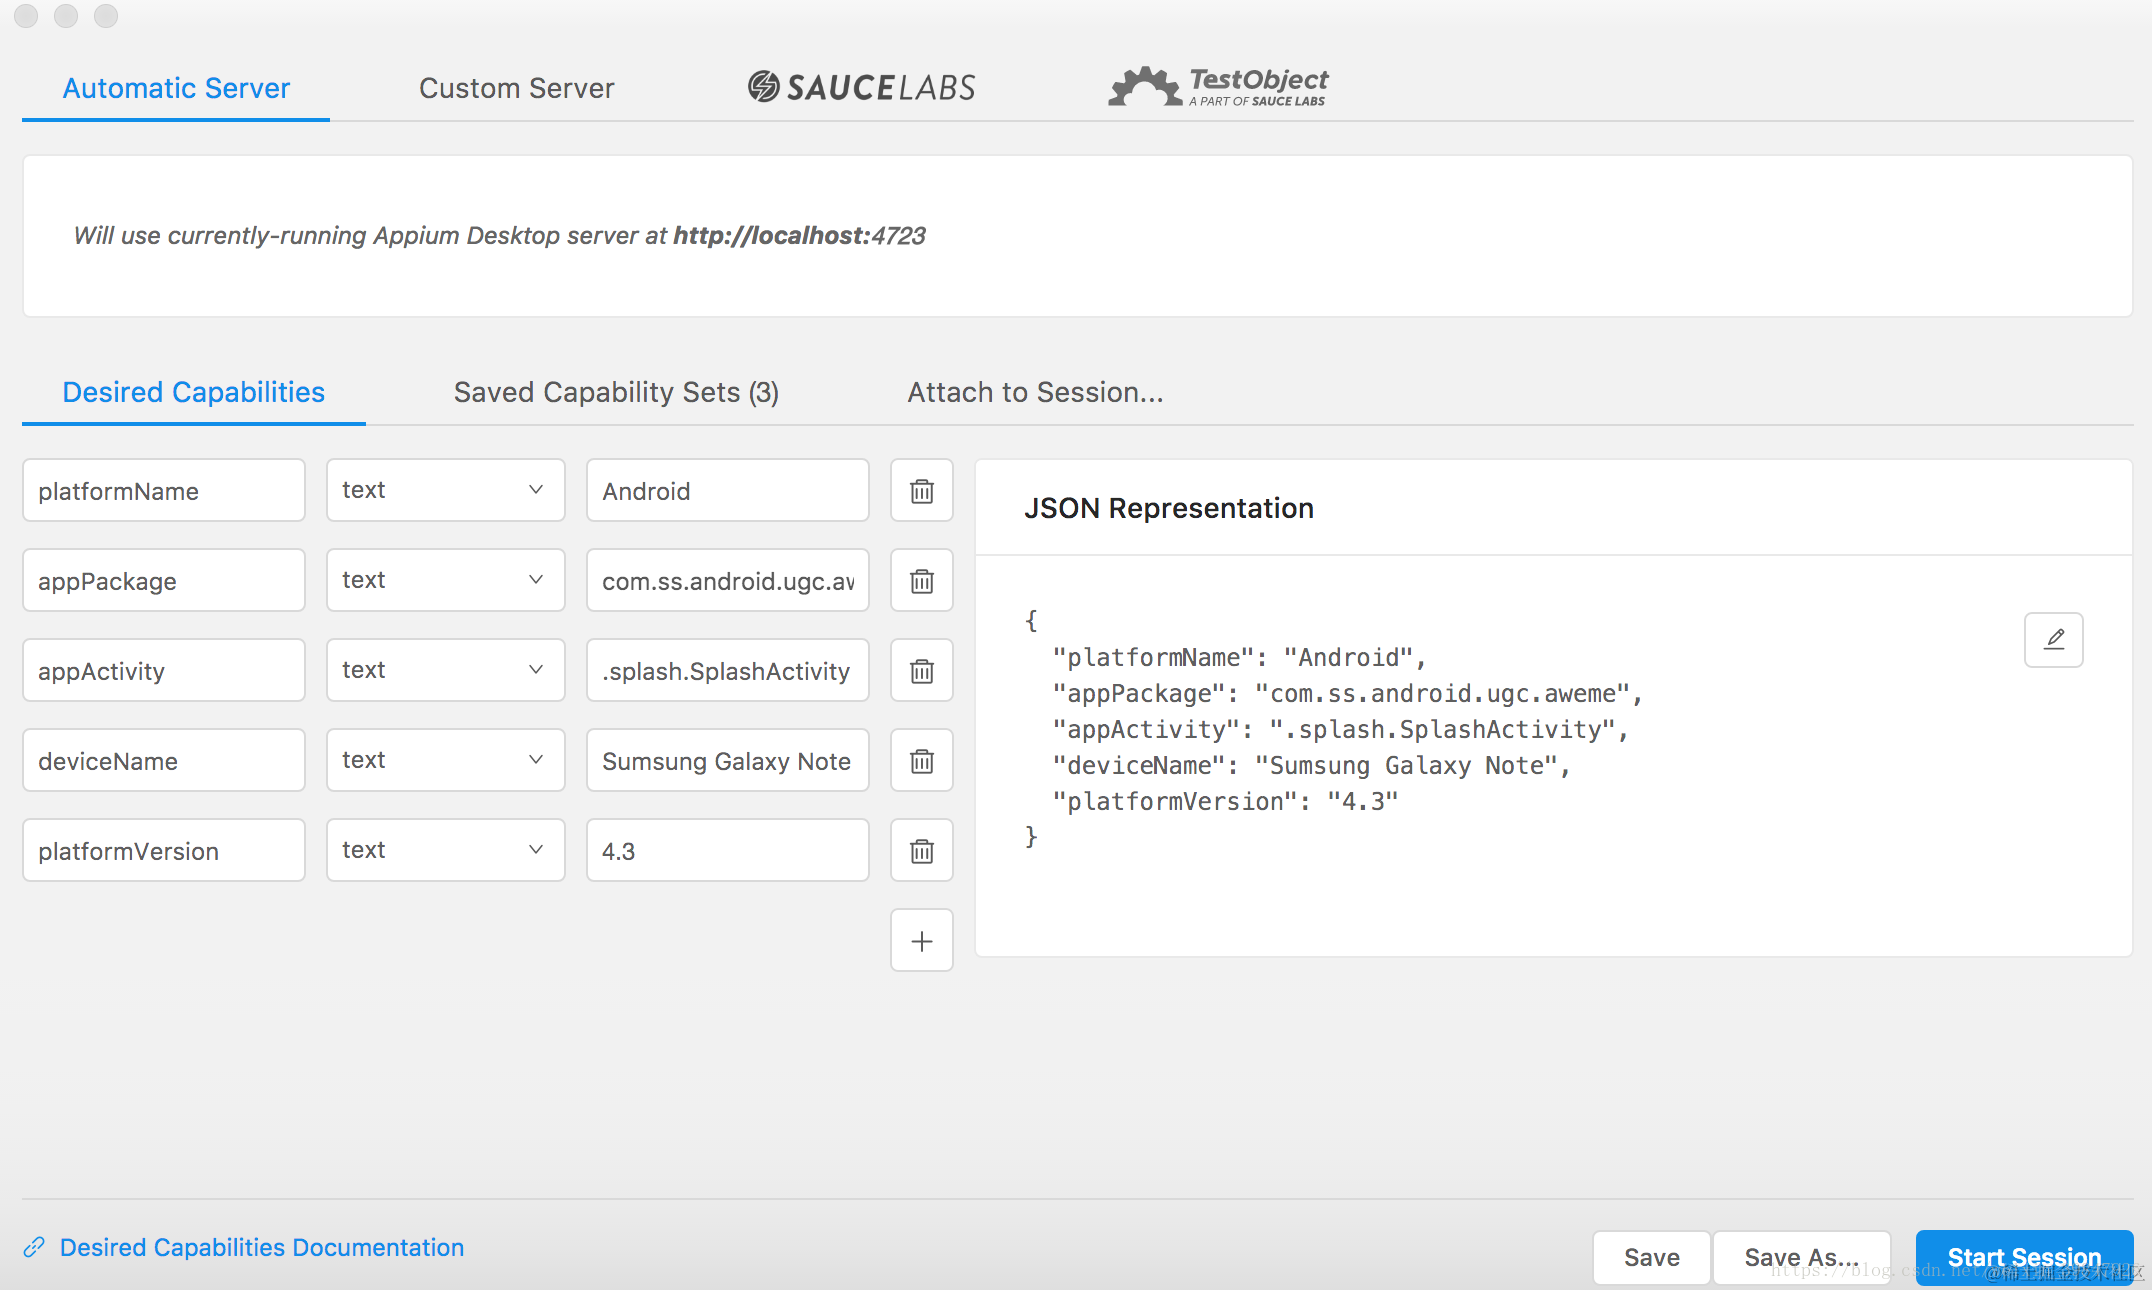Click the .splash.SplashActivity value field
The width and height of the screenshot is (2152, 1290).
pos(727,671)
